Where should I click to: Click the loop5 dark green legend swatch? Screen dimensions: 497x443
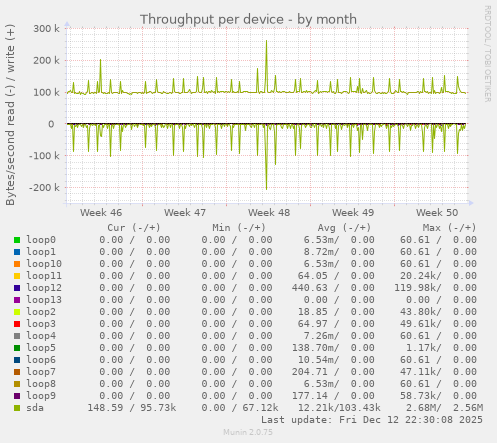[17, 348]
